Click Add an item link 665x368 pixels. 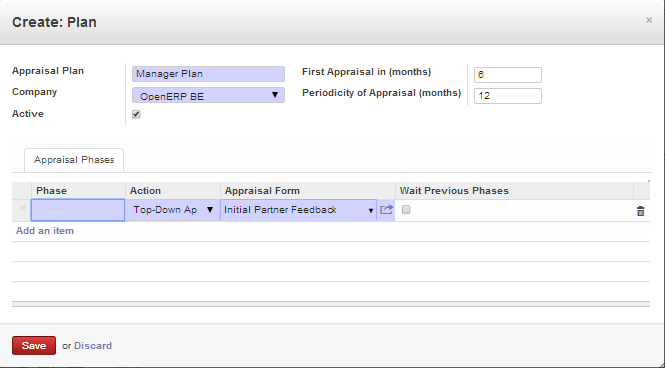45,231
